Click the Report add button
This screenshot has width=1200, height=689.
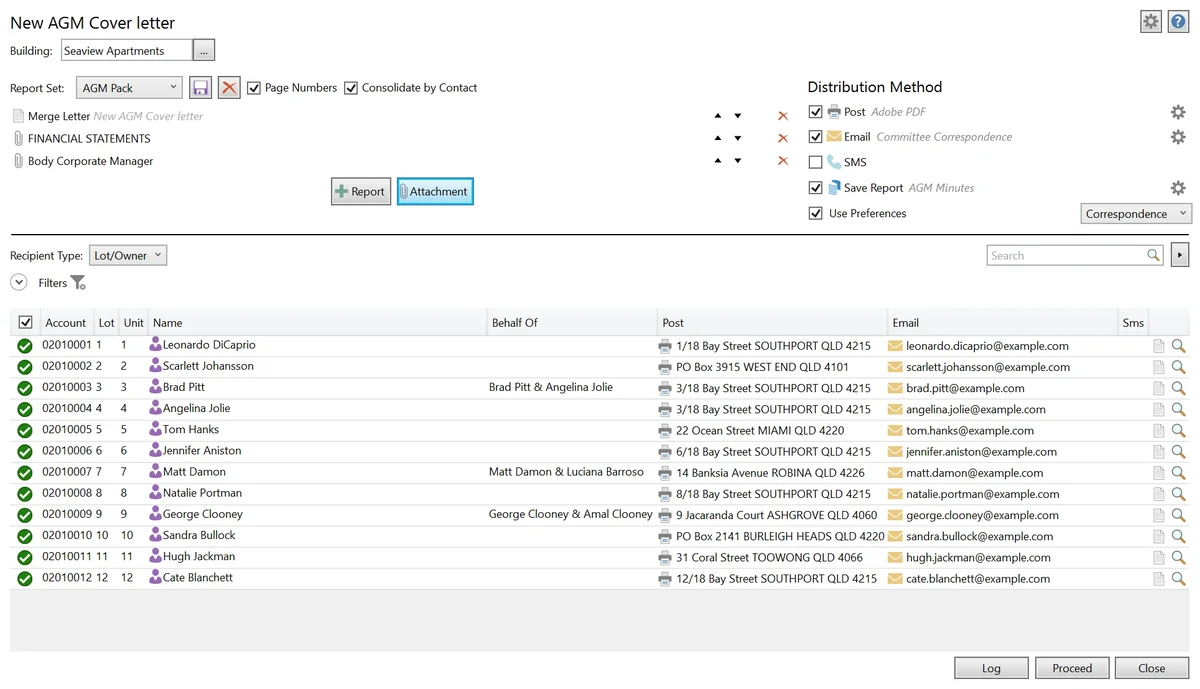(x=361, y=192)
